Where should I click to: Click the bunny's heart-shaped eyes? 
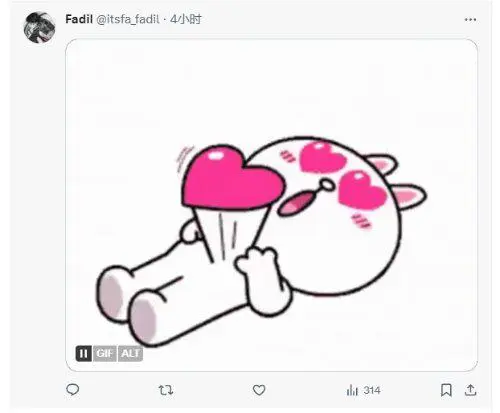[x=343, y=175]
